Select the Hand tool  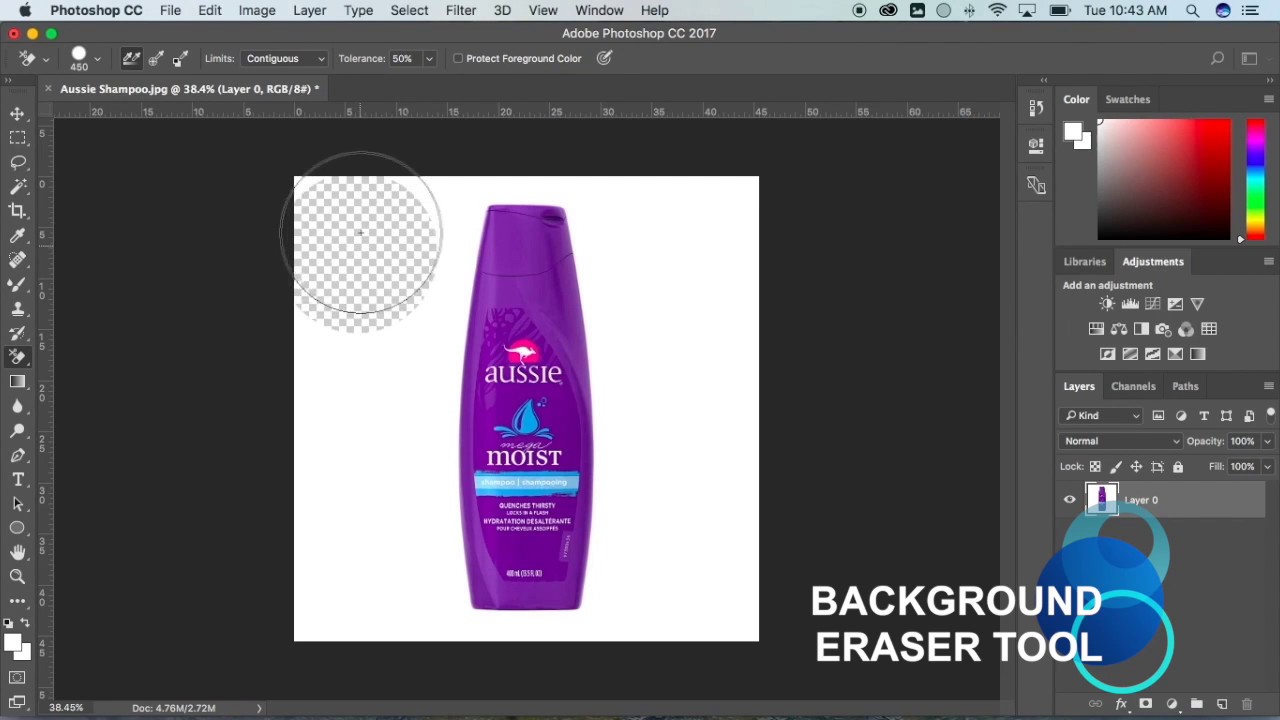pyautogui.click(x=18, y=552)
